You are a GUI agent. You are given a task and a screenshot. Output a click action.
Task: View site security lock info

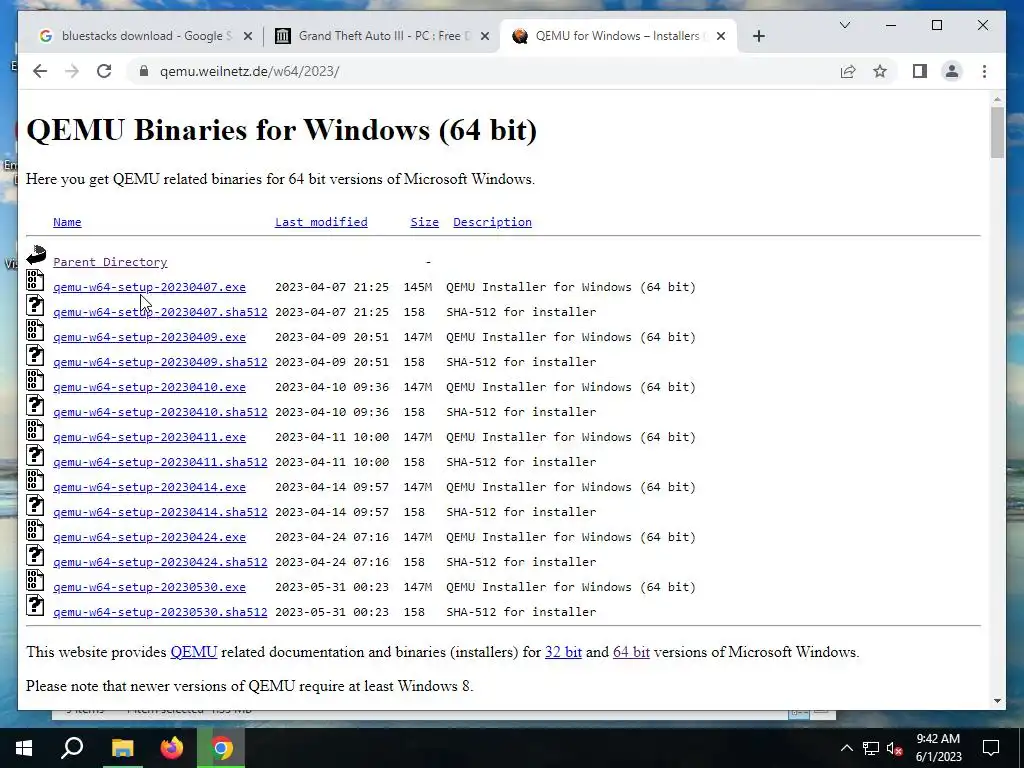[x=144, y=71]
